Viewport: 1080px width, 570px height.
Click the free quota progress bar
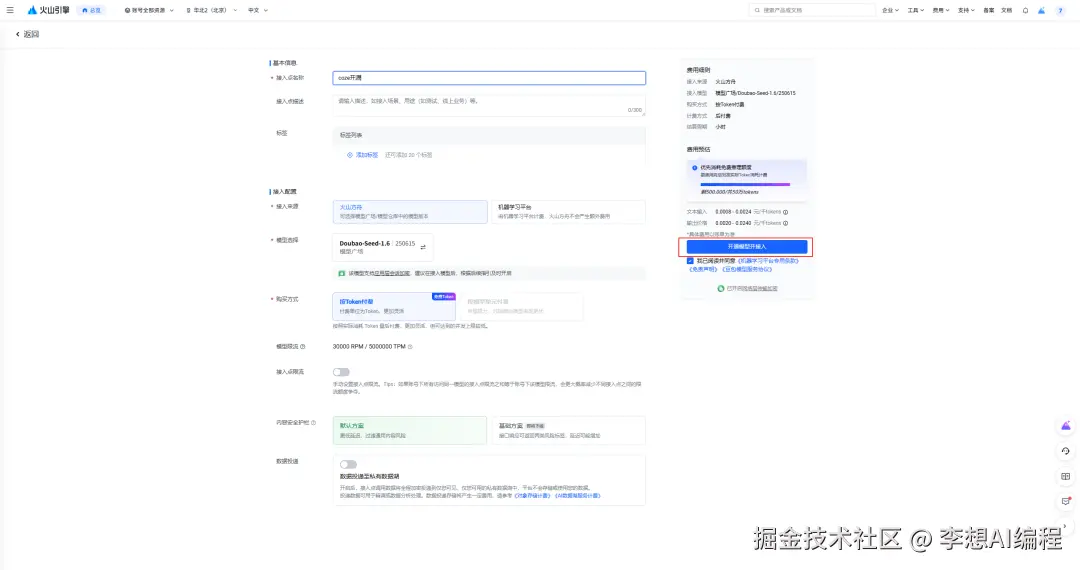point(745,184)
